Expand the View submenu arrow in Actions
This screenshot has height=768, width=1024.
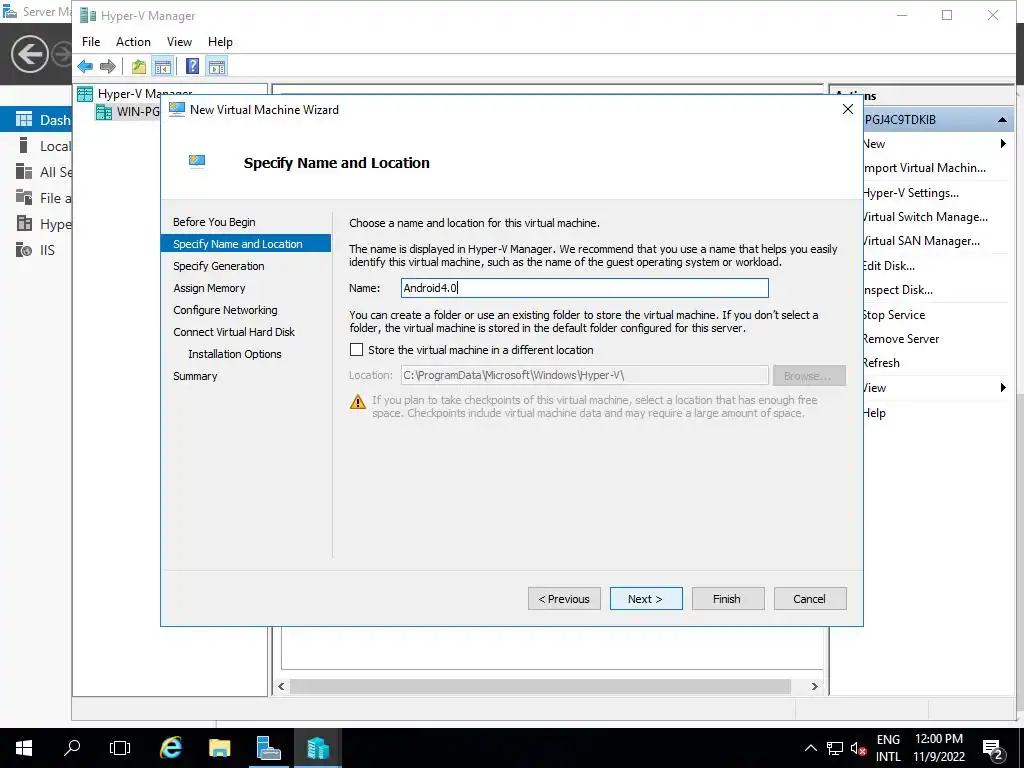(1003, 388)
